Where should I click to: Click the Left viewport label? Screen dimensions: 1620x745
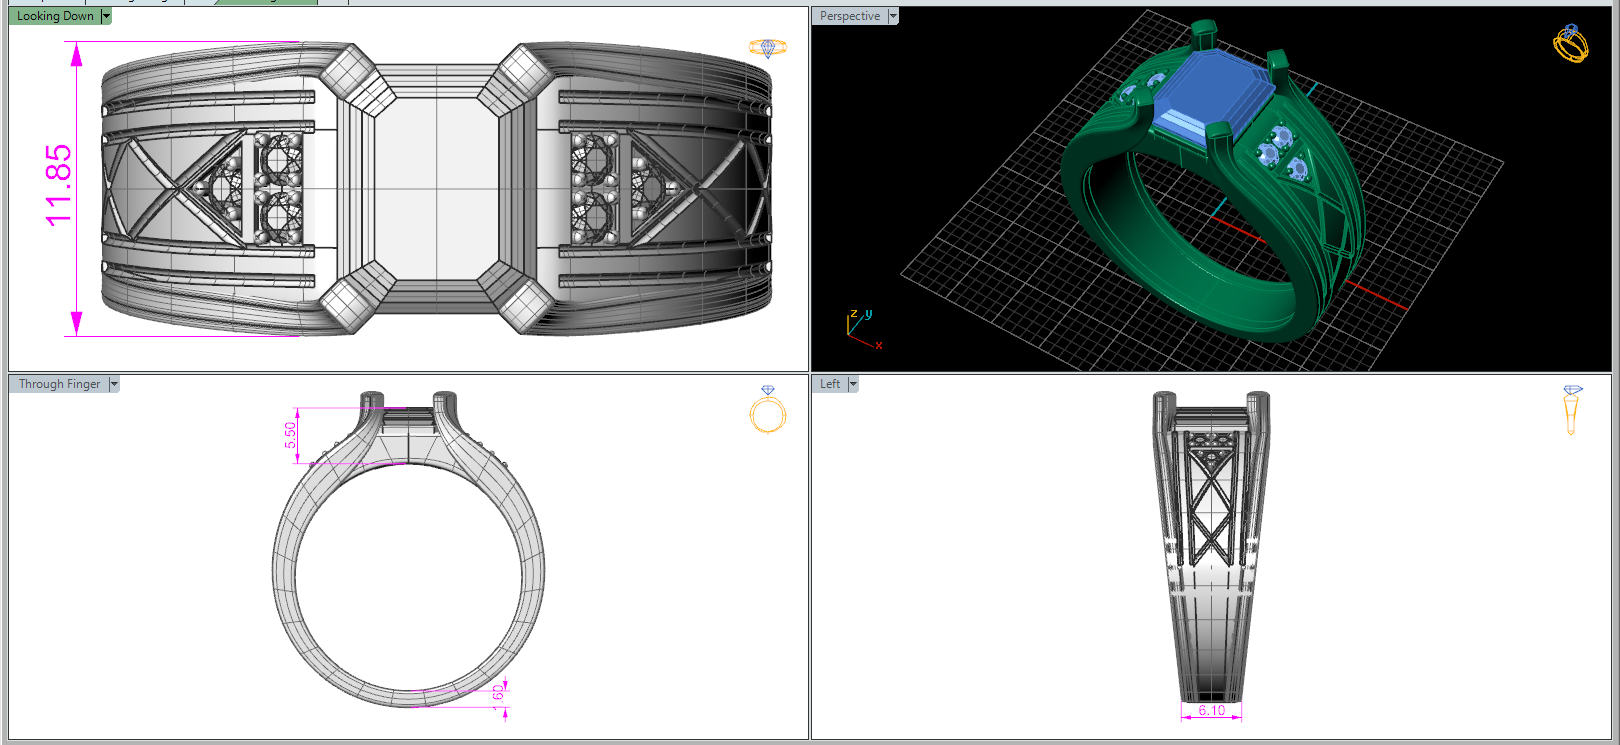point(830,384)
